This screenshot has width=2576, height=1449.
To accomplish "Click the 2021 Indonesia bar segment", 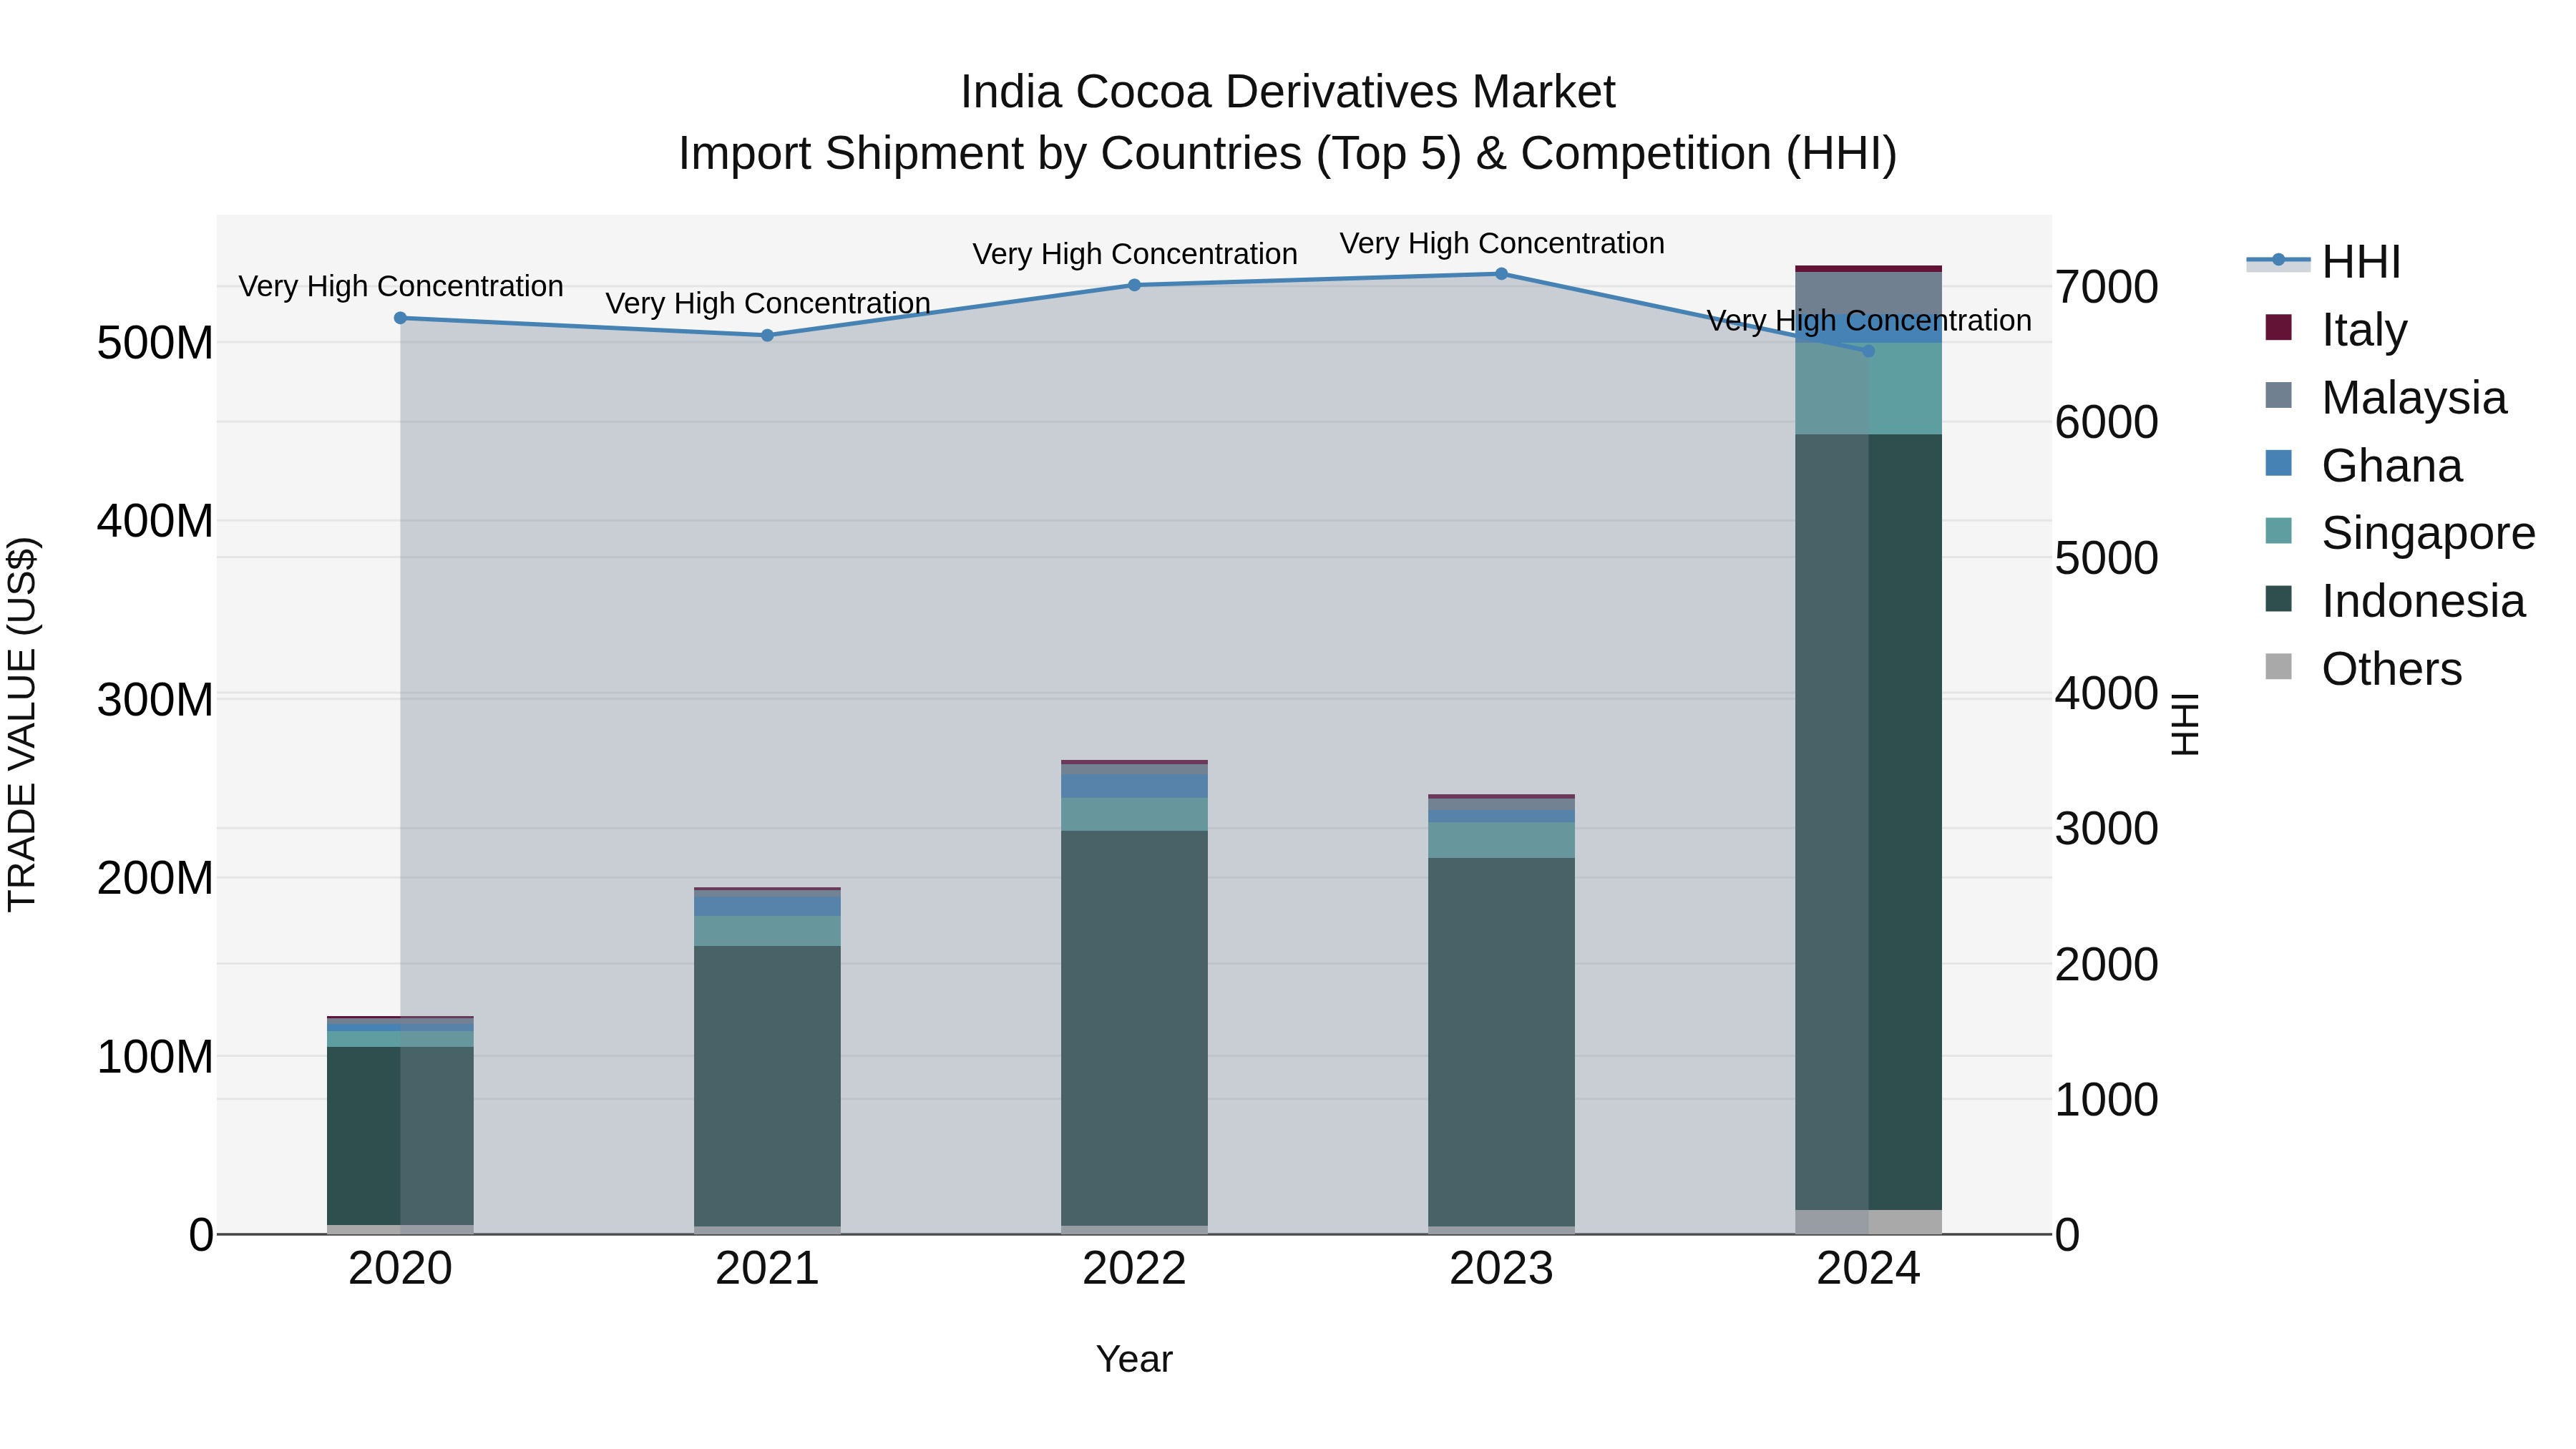I will 767,1086.
